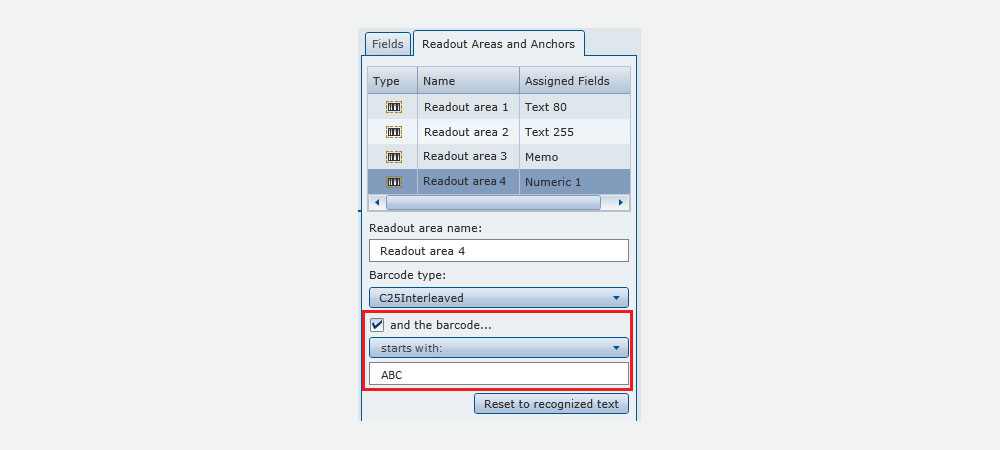Click right arrow of horizontal scrollbar
This screenshot has width=1000, height=450.
[621, 203]
